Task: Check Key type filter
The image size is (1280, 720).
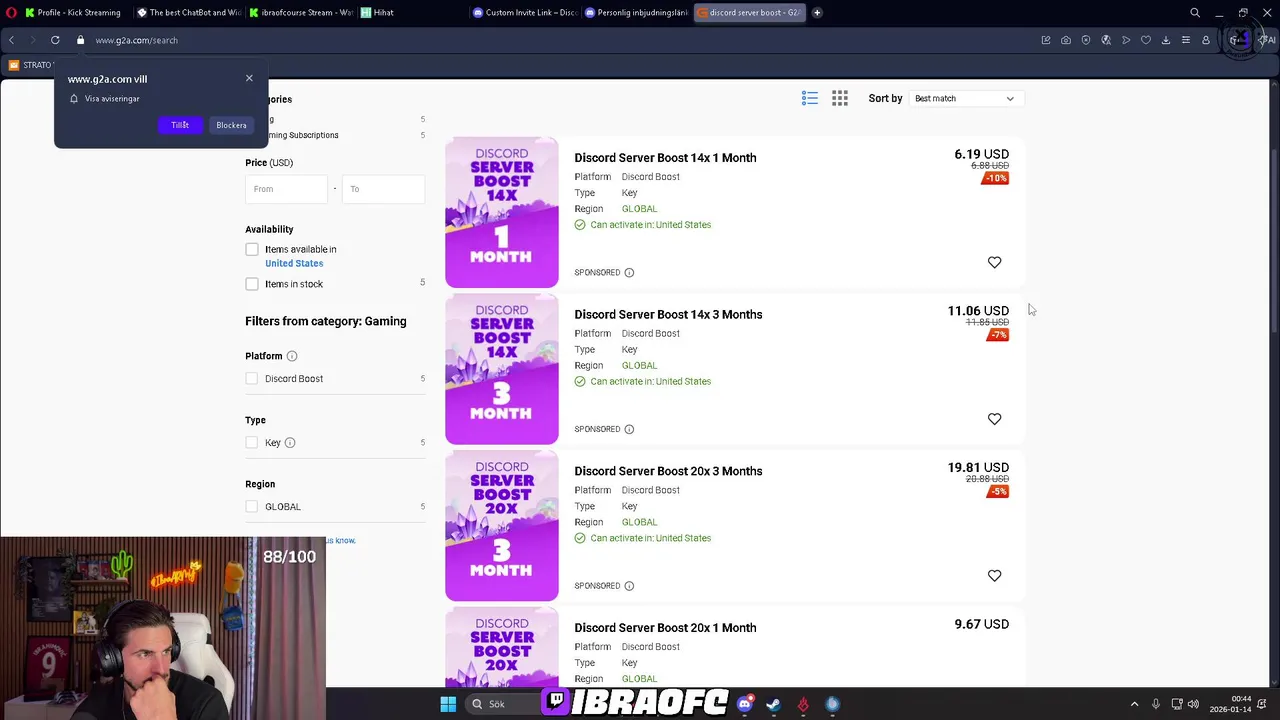Action: point(252,442)
